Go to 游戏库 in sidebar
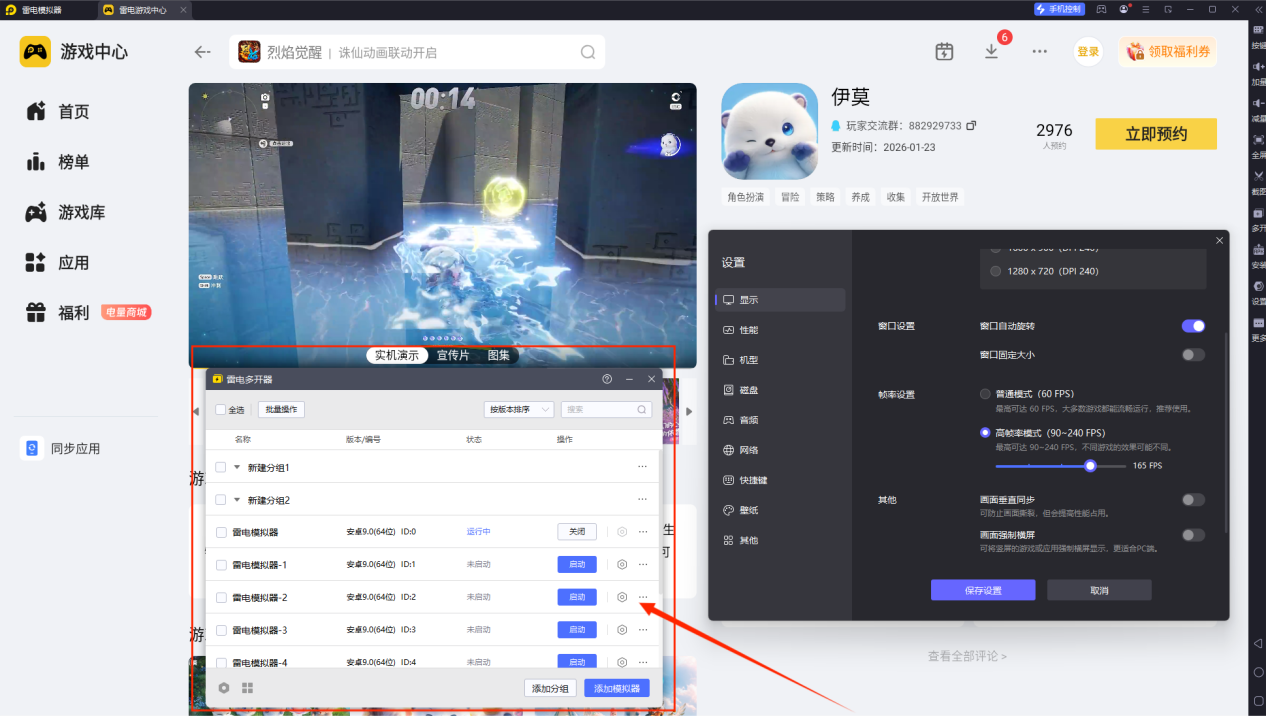Screen dimensions: 1266x716 pos(81,212)
